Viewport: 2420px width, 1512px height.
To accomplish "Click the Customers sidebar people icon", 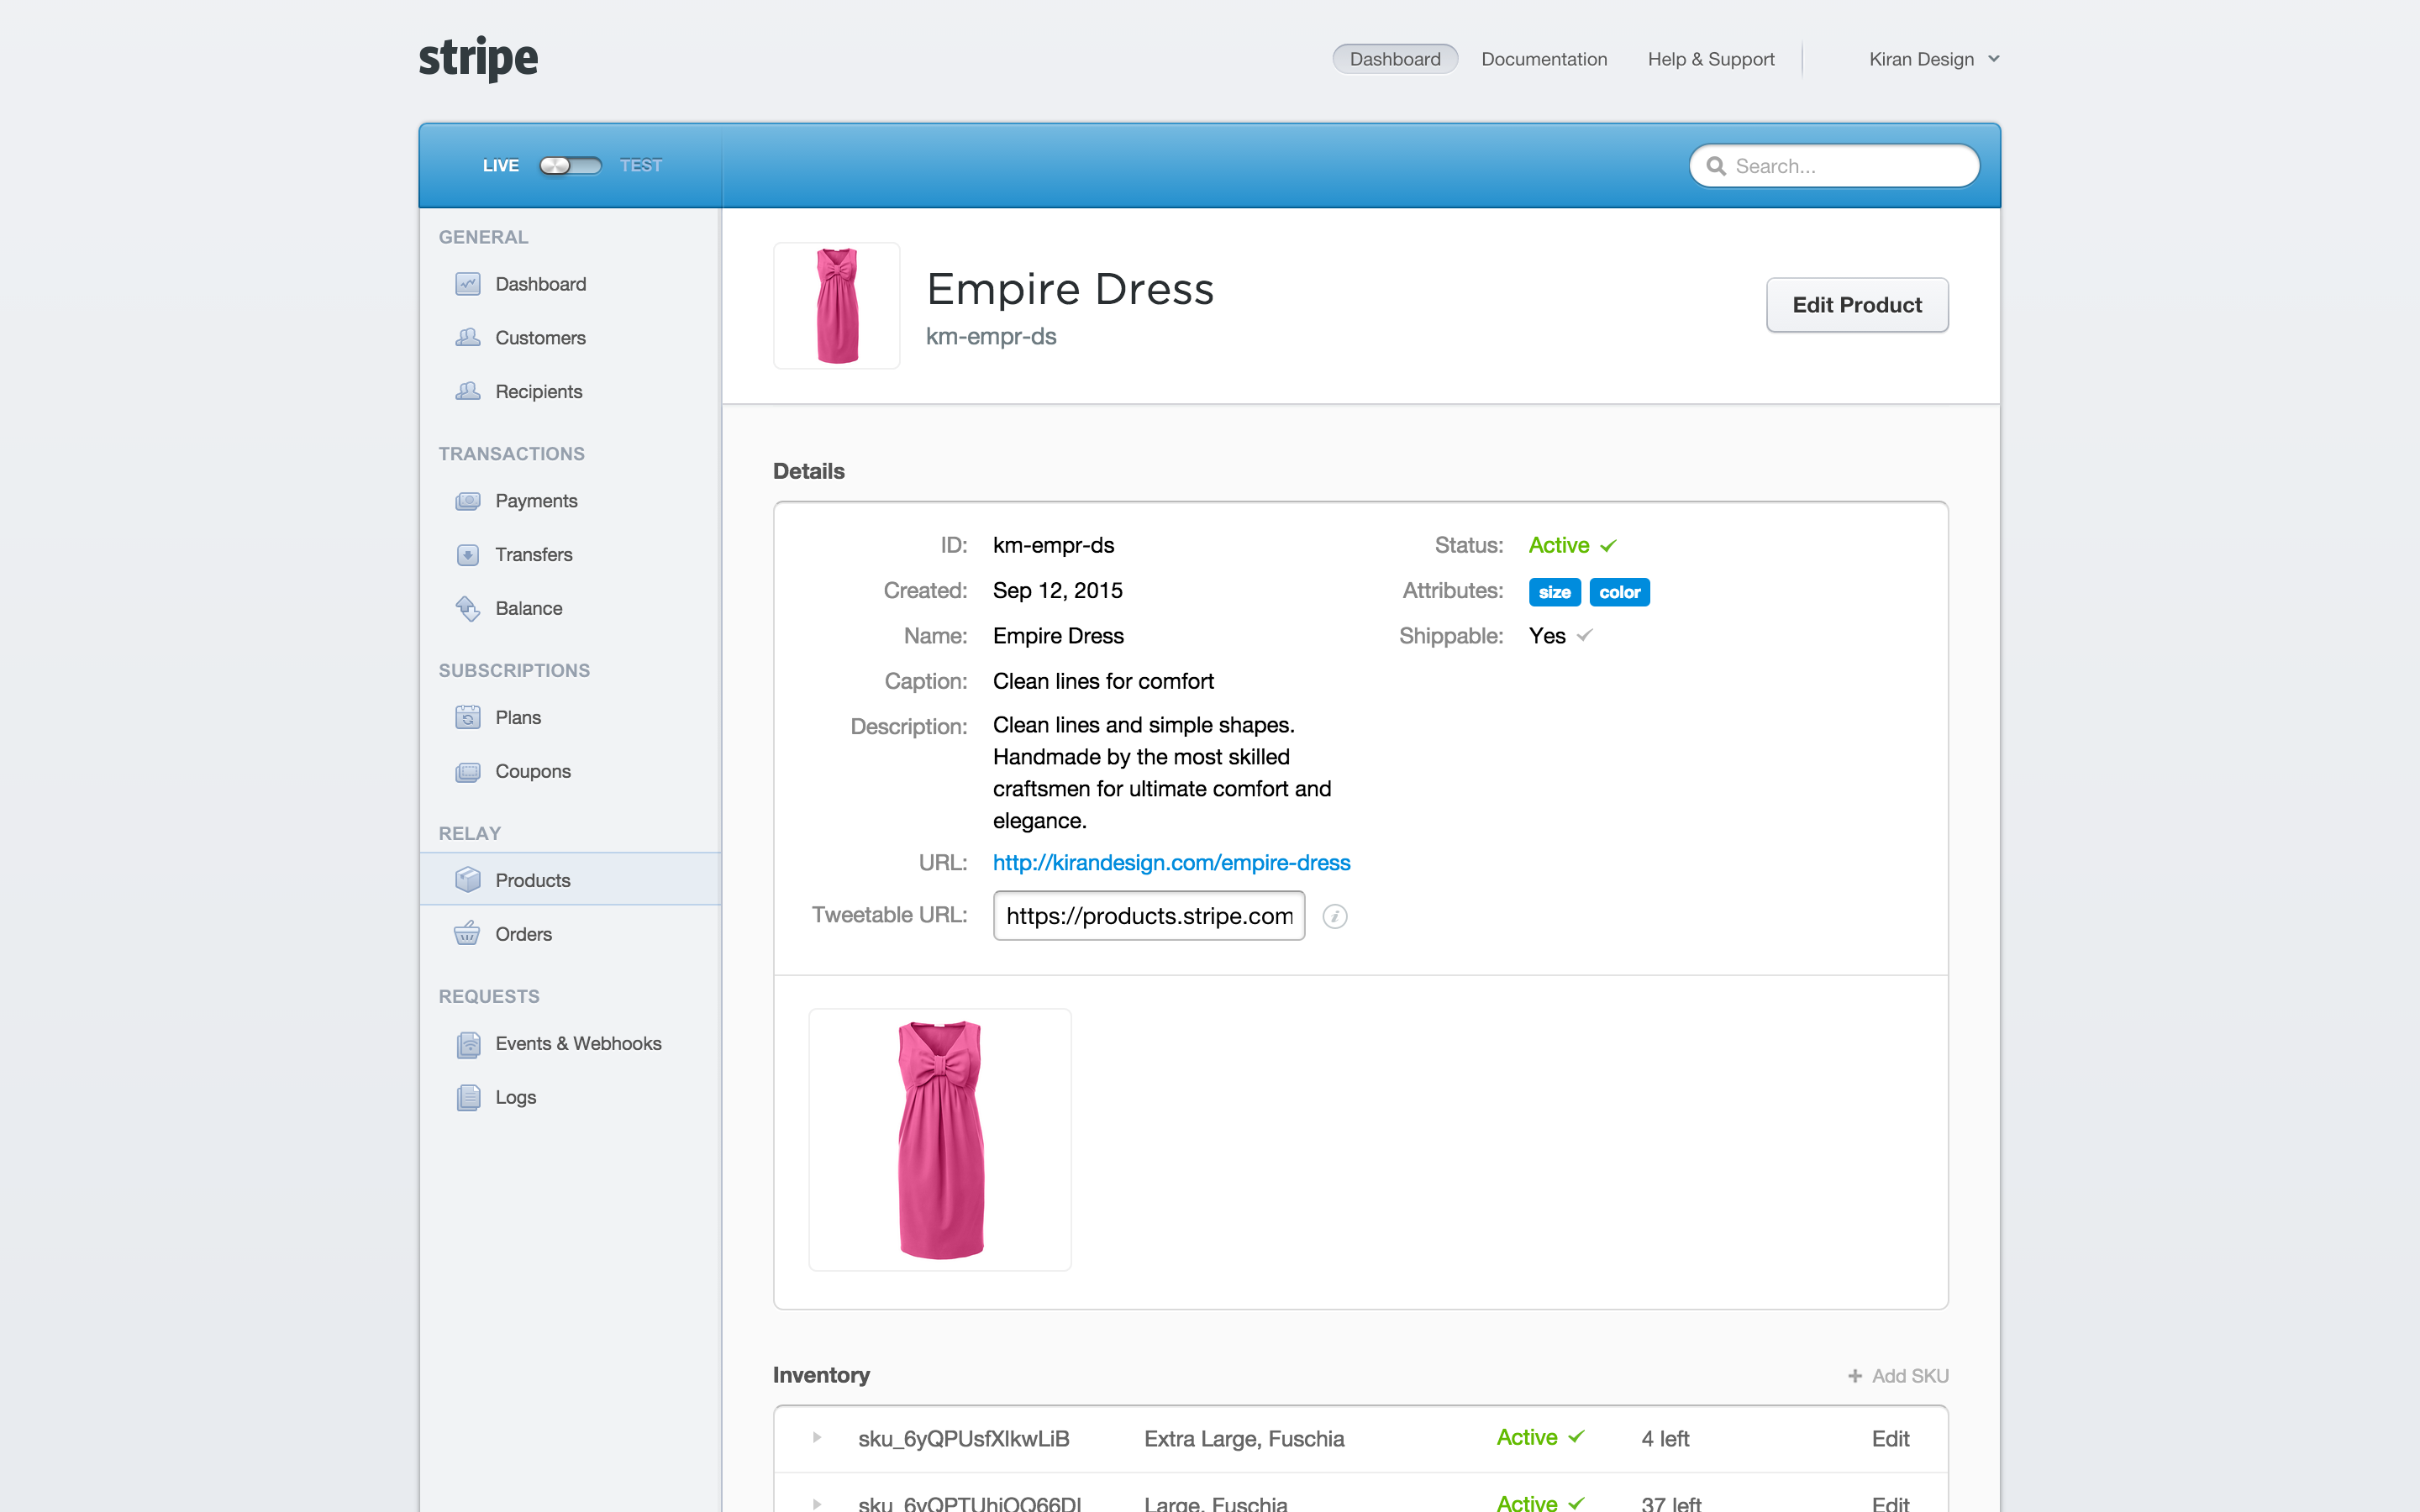I will click(468, 337).
